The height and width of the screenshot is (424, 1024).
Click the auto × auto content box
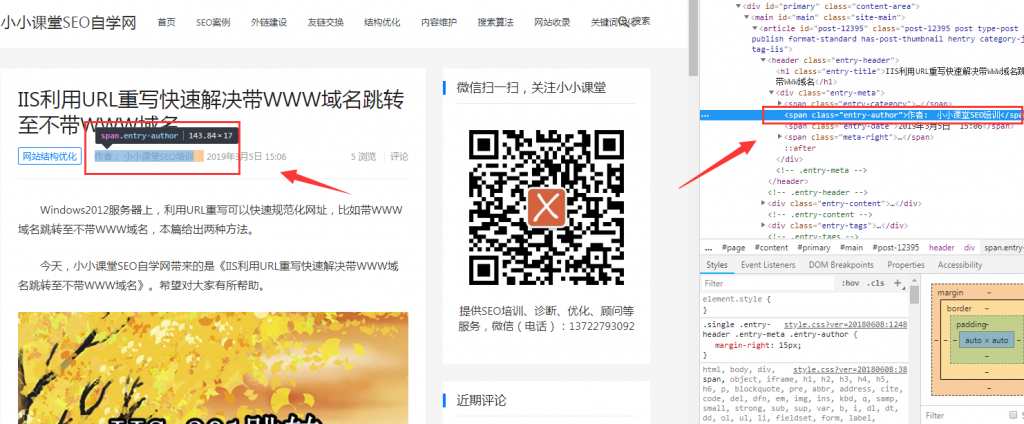[x=987, y=340]
